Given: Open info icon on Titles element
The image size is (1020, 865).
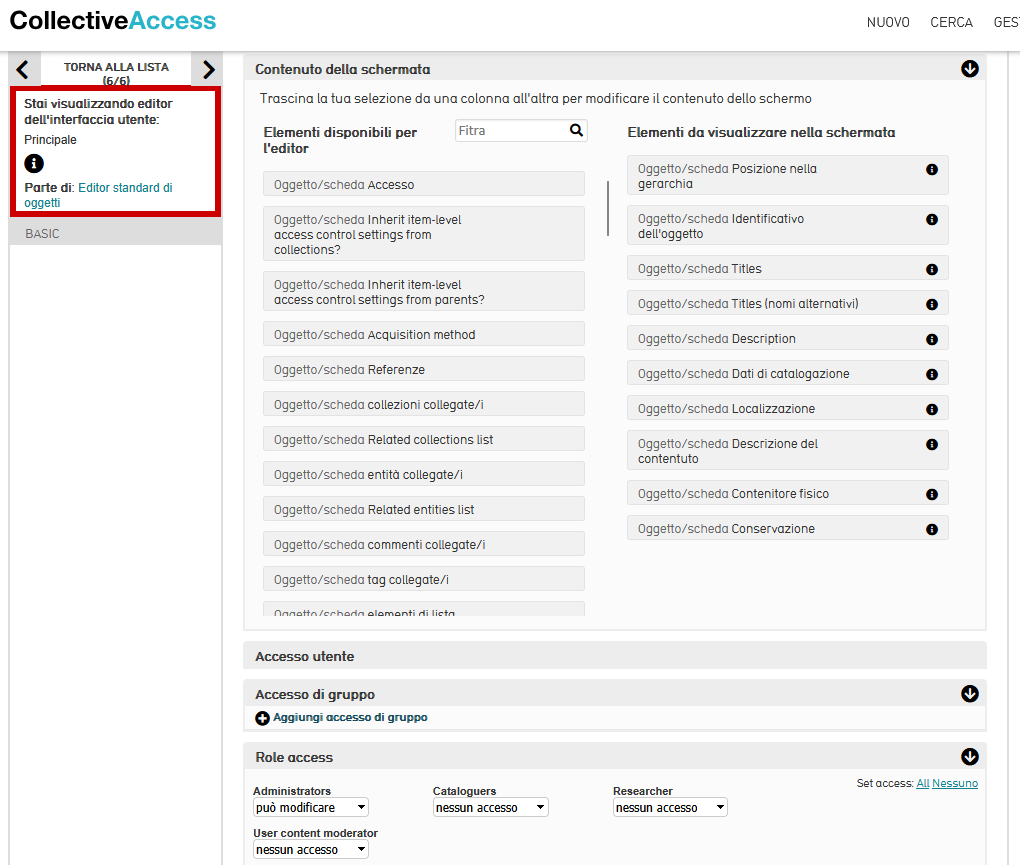Looking at the screenshot, I should 932,269.
